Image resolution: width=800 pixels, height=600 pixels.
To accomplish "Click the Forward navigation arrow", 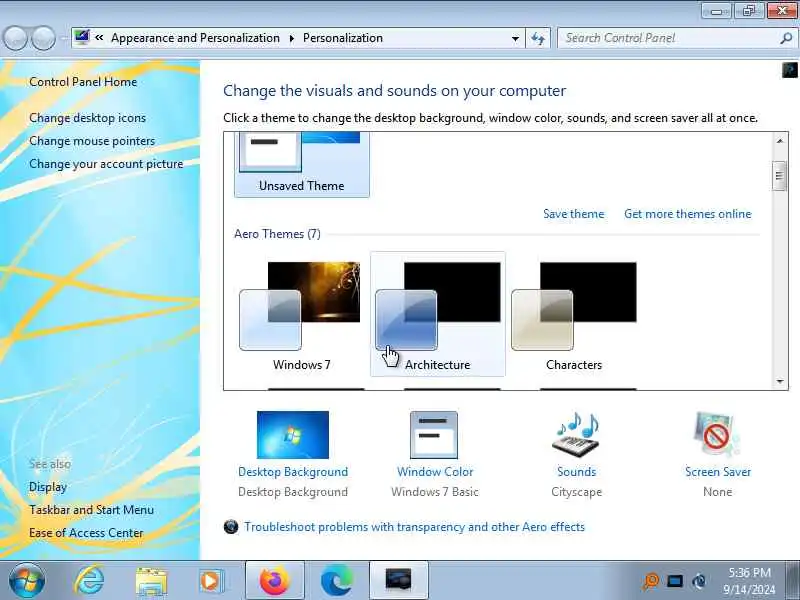I will pos(44,38).
